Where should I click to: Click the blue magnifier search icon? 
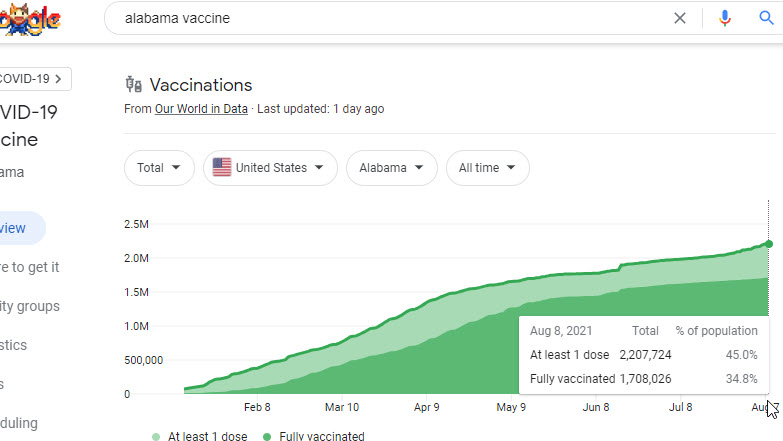pos(767,18)
